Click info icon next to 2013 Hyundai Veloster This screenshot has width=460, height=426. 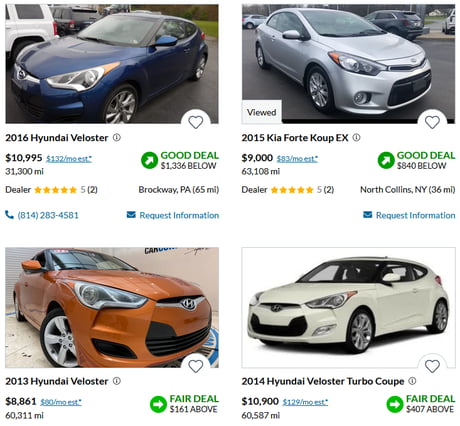(x=117, y=381)
